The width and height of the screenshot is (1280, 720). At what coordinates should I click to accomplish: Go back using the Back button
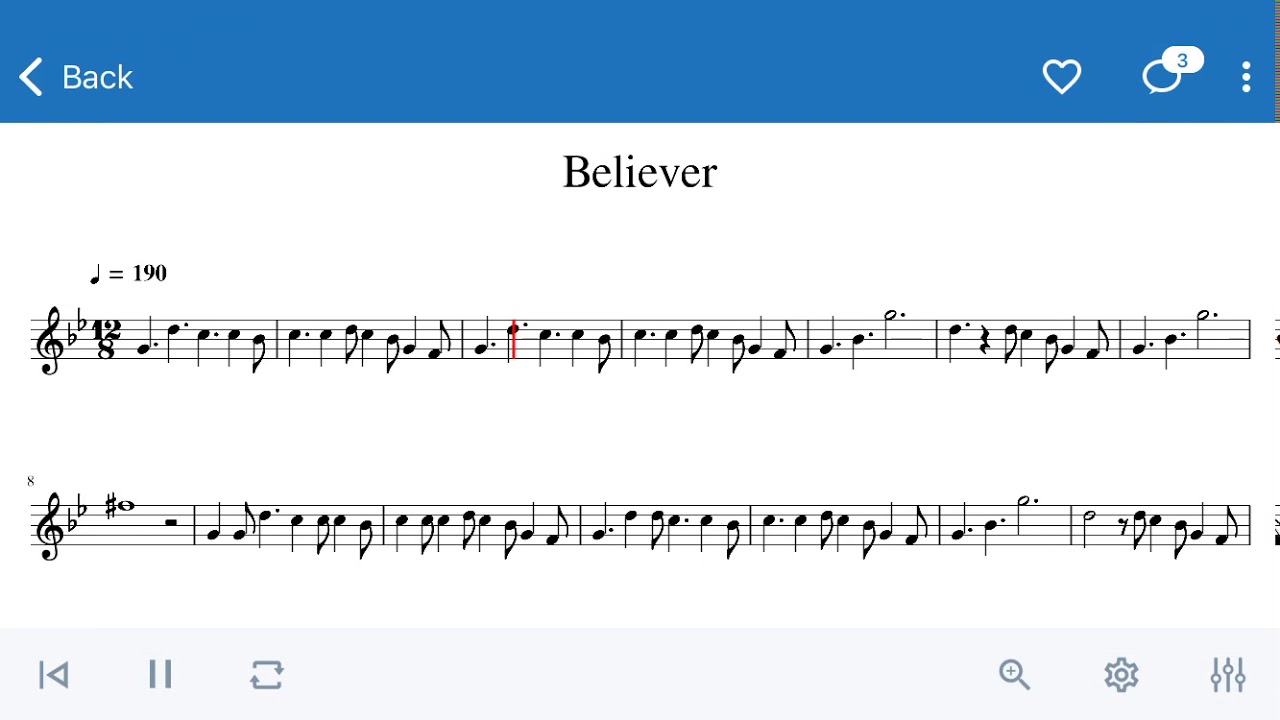click(76, 77)
